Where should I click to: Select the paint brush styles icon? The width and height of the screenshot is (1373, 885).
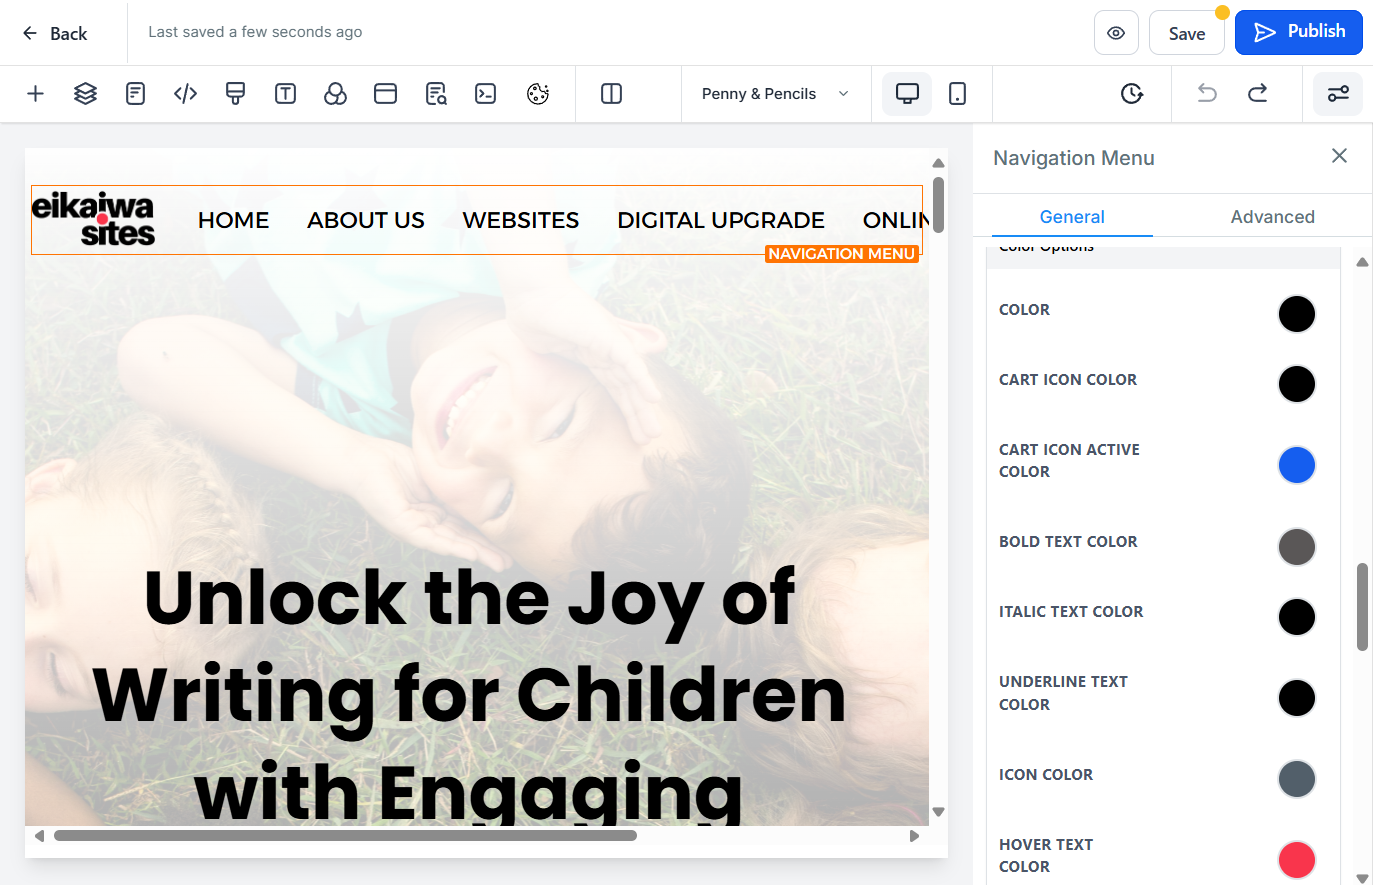point(235,94)
